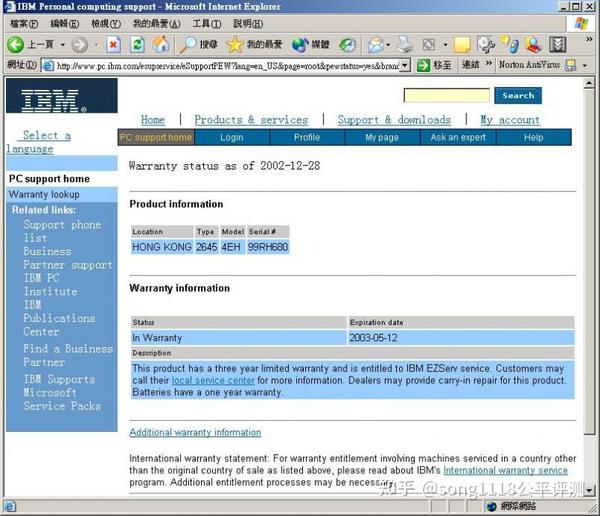Click the IBM site search text field

pos(447,95)
